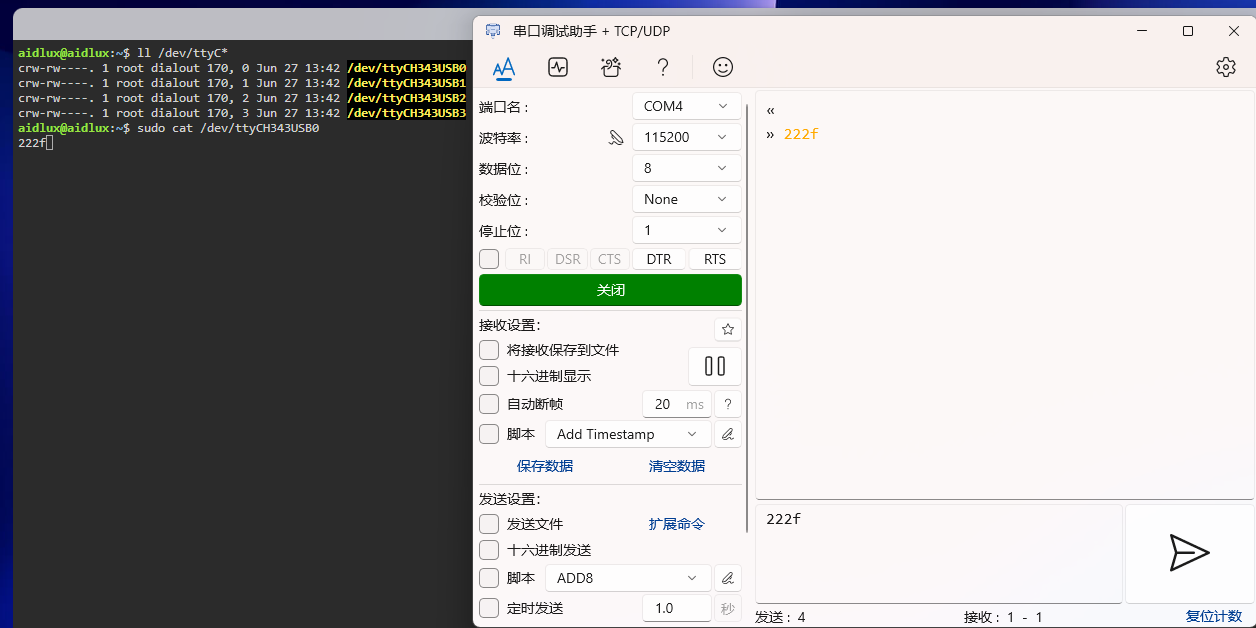Enable 十六进制显示 hex display
1256x628 pixels.
click(489, 376)
